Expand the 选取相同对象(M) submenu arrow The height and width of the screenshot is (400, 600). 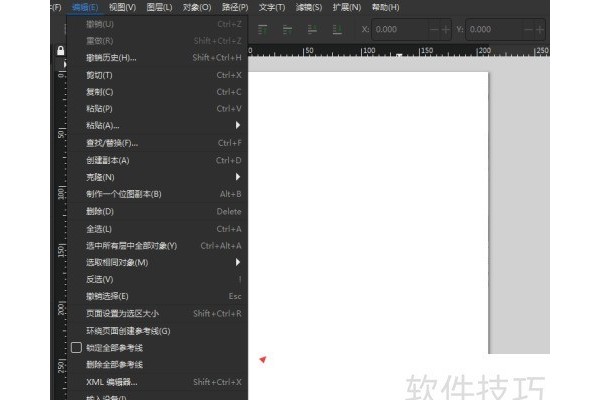tap(238, 262)
